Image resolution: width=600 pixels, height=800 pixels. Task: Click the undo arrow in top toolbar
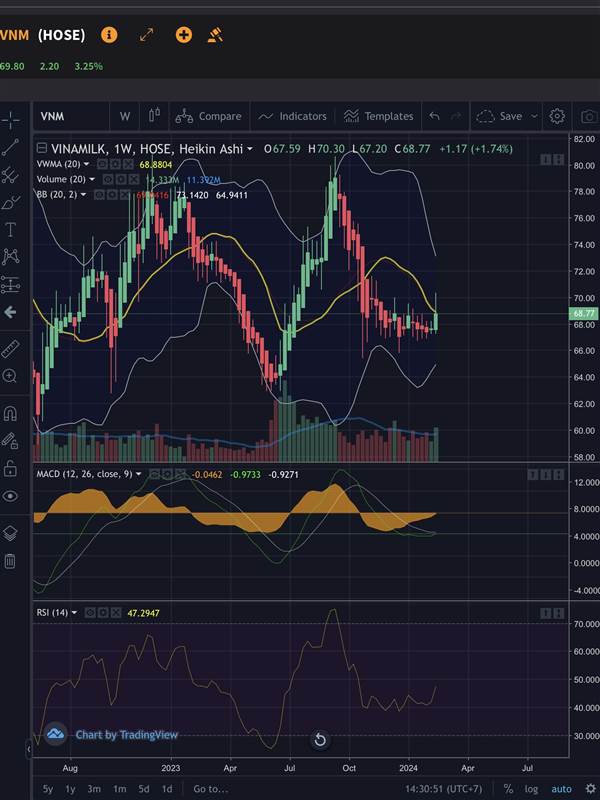click(434, 116)
